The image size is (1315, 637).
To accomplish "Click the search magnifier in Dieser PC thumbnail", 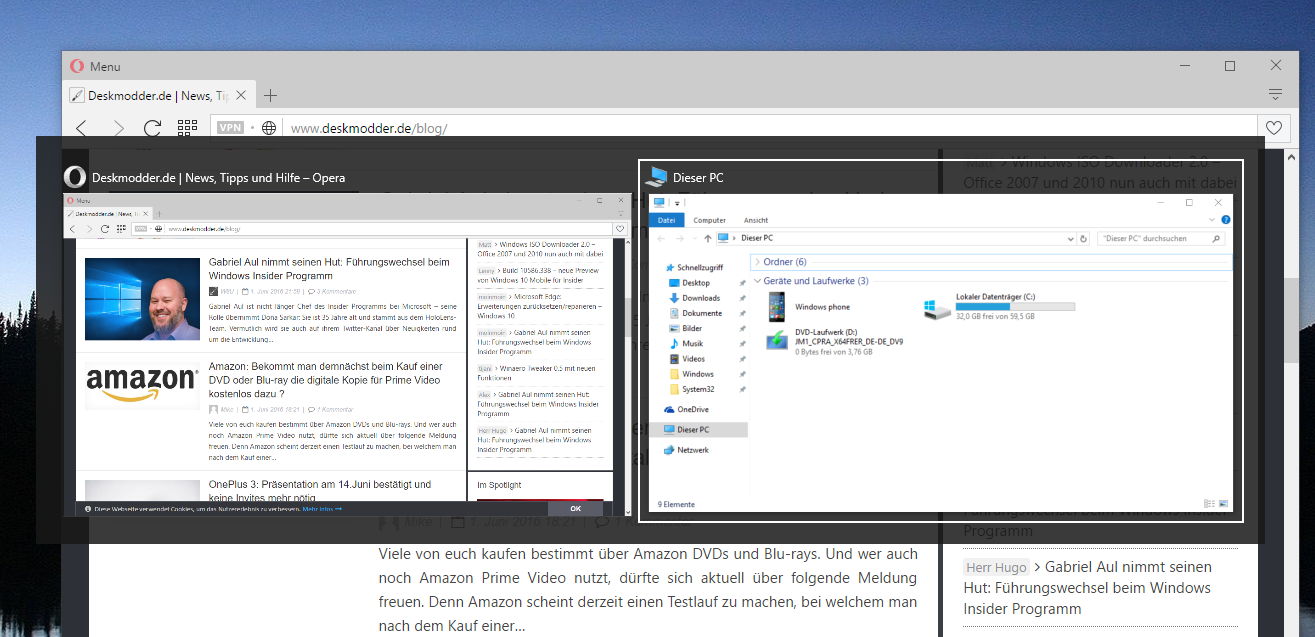I will [1216, 239].
